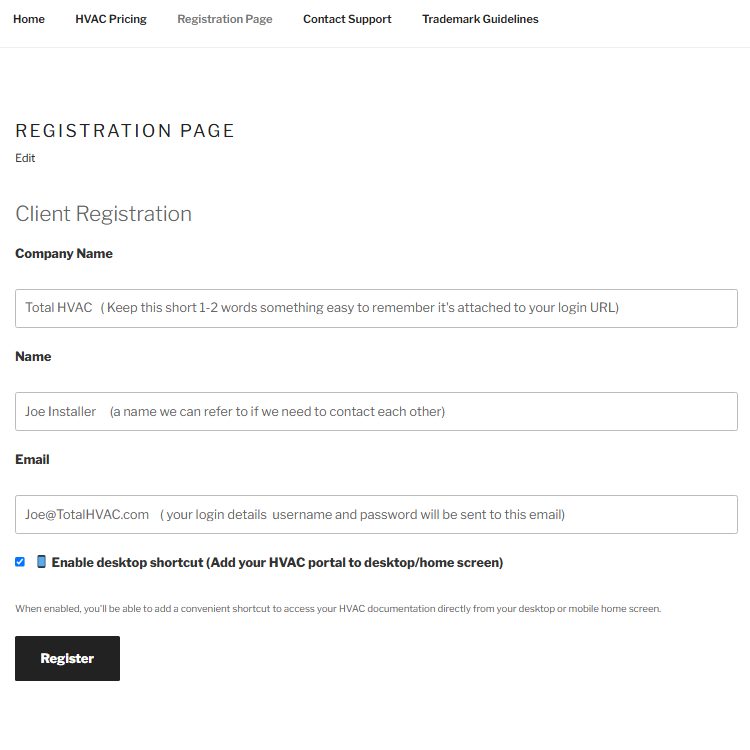
Task: Focus the Company Name input field
Action: coord(376,309)
